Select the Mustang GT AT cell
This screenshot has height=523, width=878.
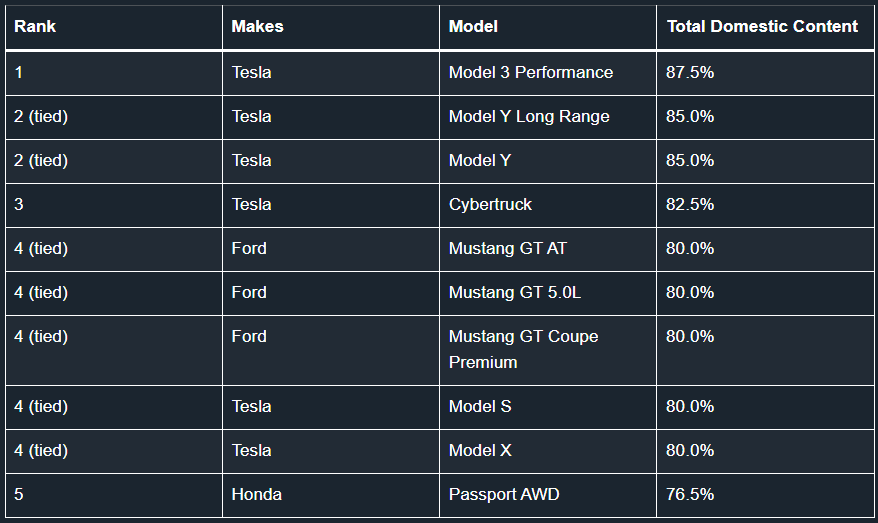pyautogui.click(x=548, y=249)
